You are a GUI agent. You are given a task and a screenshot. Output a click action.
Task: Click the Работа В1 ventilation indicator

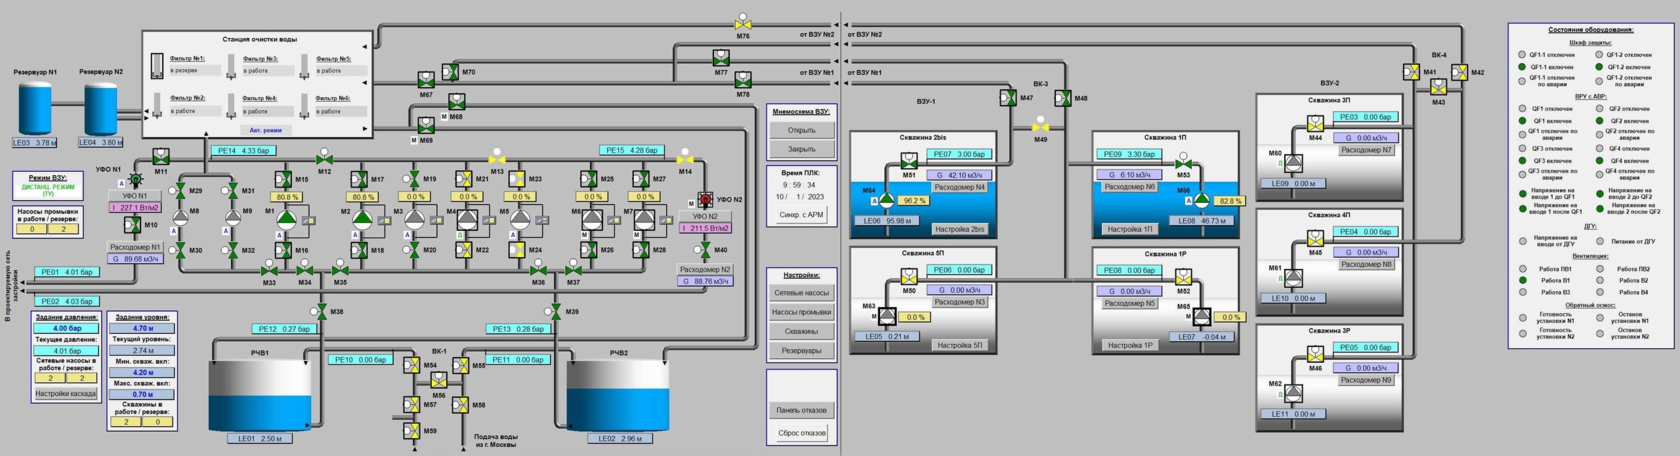point(1523,281)
